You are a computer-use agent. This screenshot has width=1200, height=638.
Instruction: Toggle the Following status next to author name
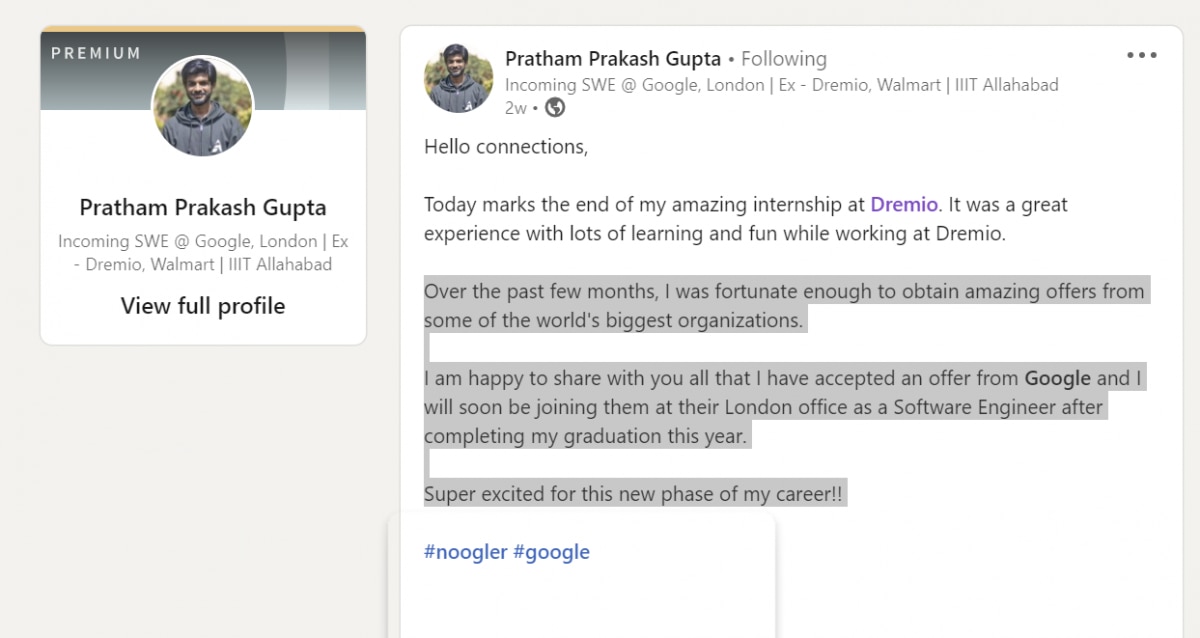(x=784, y=59)
